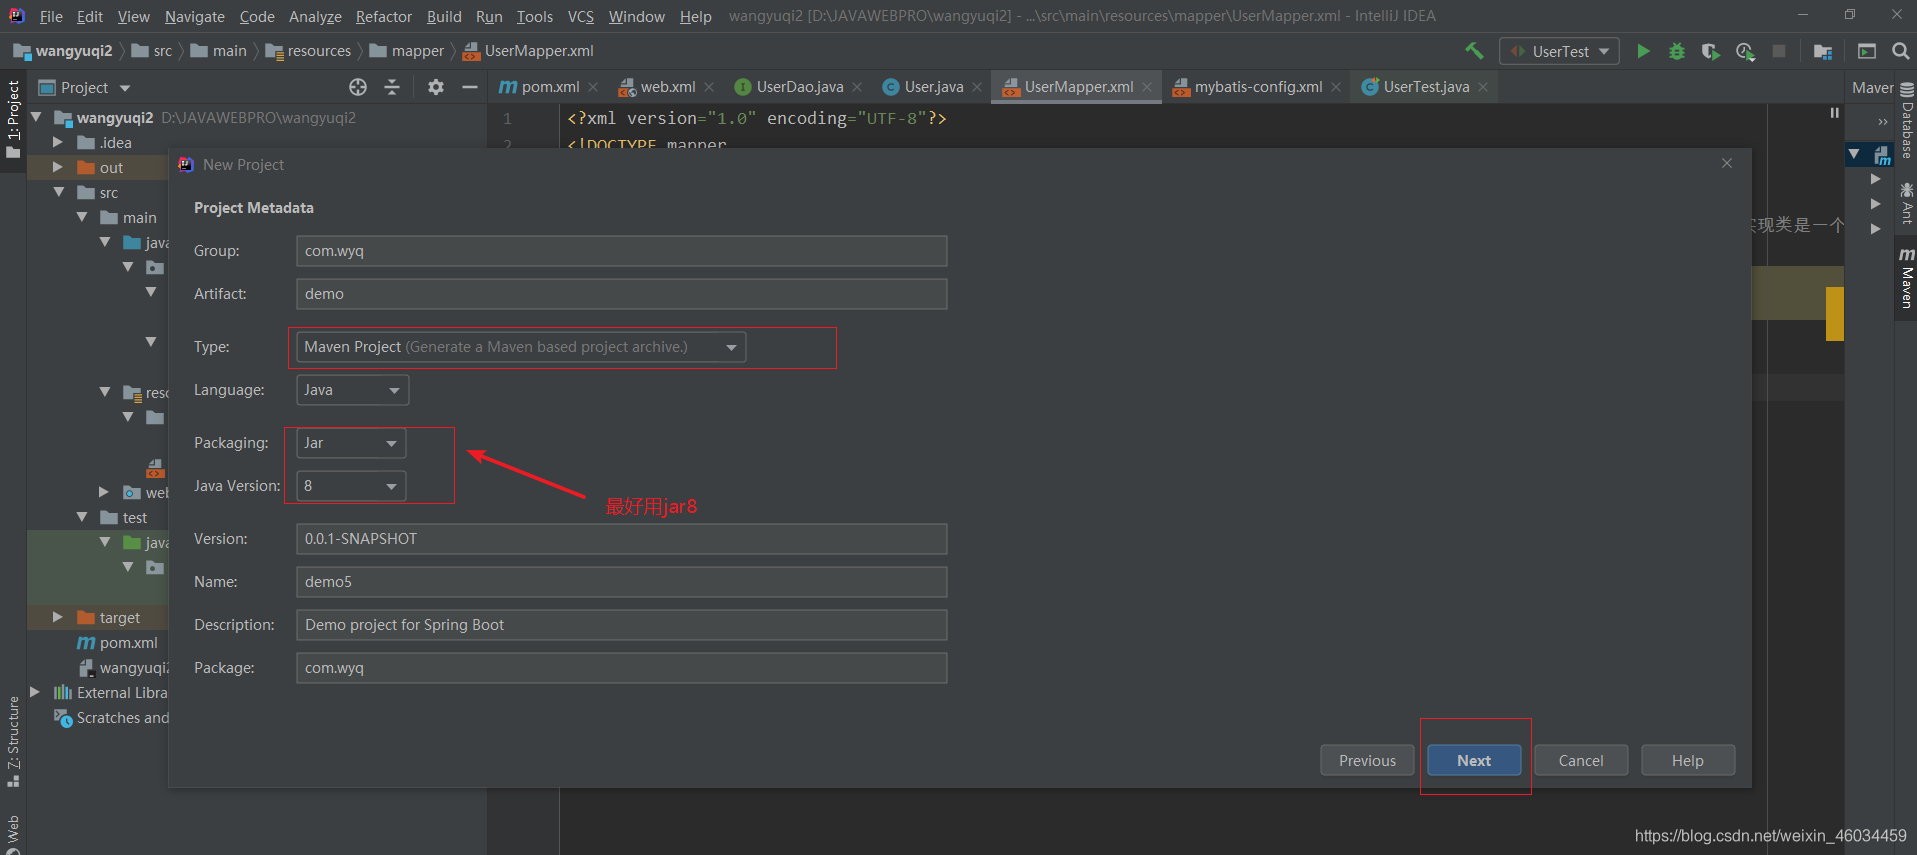Toggle the 1: Project tool window button
Viewport: 1917px width, 855px height.
point(13,119)
